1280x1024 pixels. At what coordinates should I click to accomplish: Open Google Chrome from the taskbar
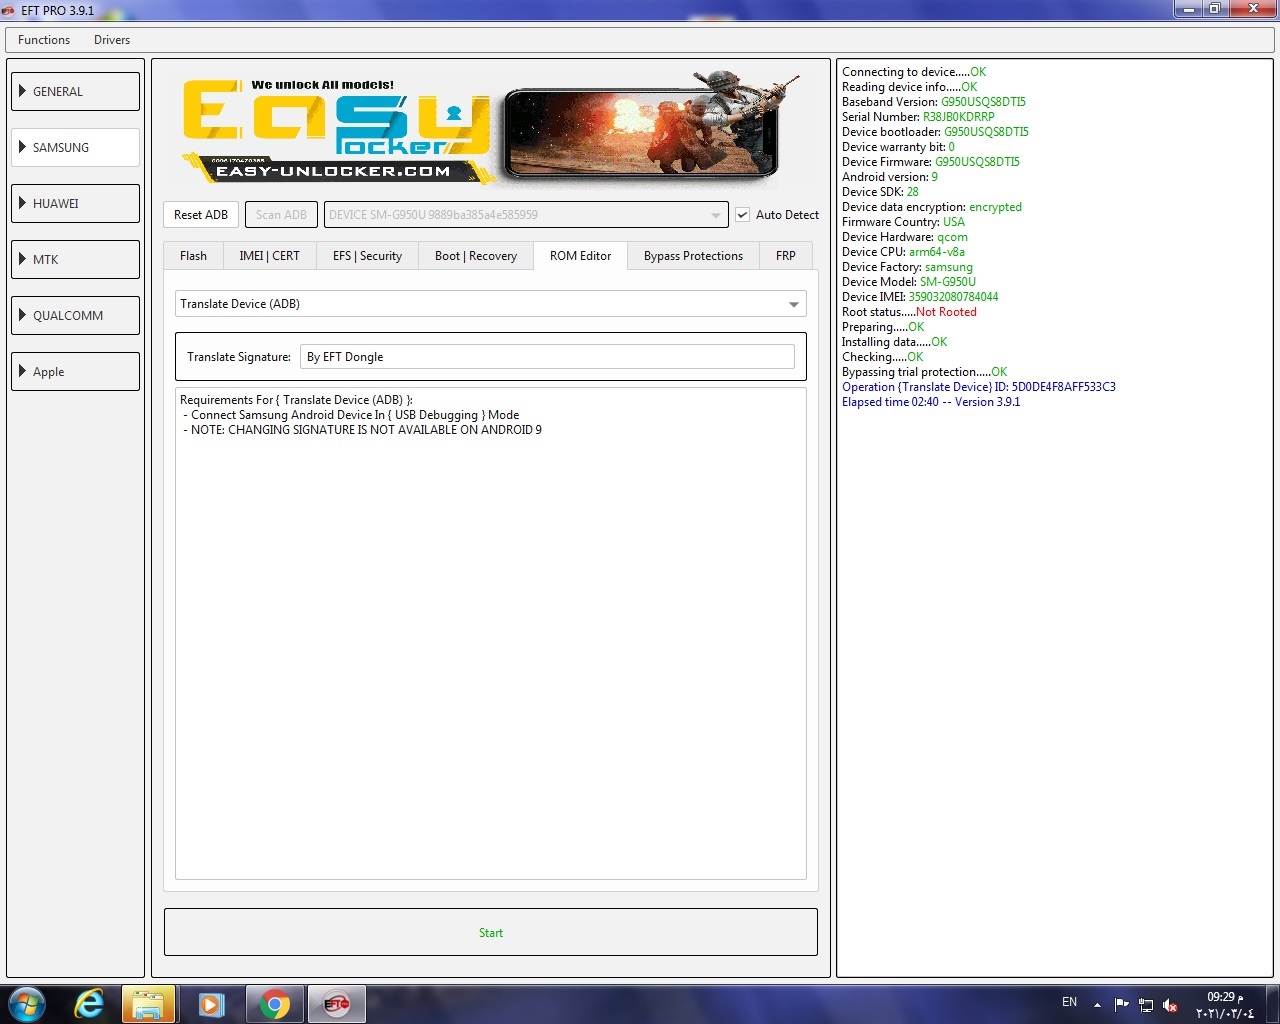(275, 1003)
